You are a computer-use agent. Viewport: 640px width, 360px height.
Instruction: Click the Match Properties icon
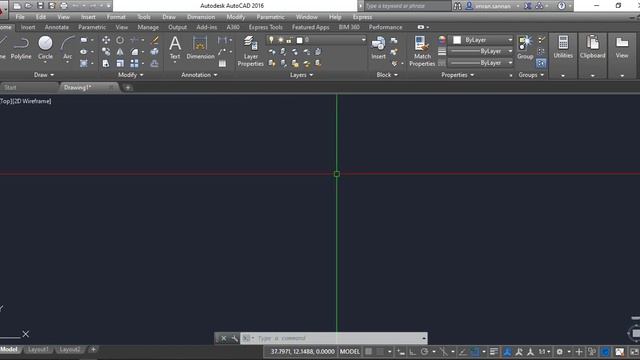click(422, 51)
